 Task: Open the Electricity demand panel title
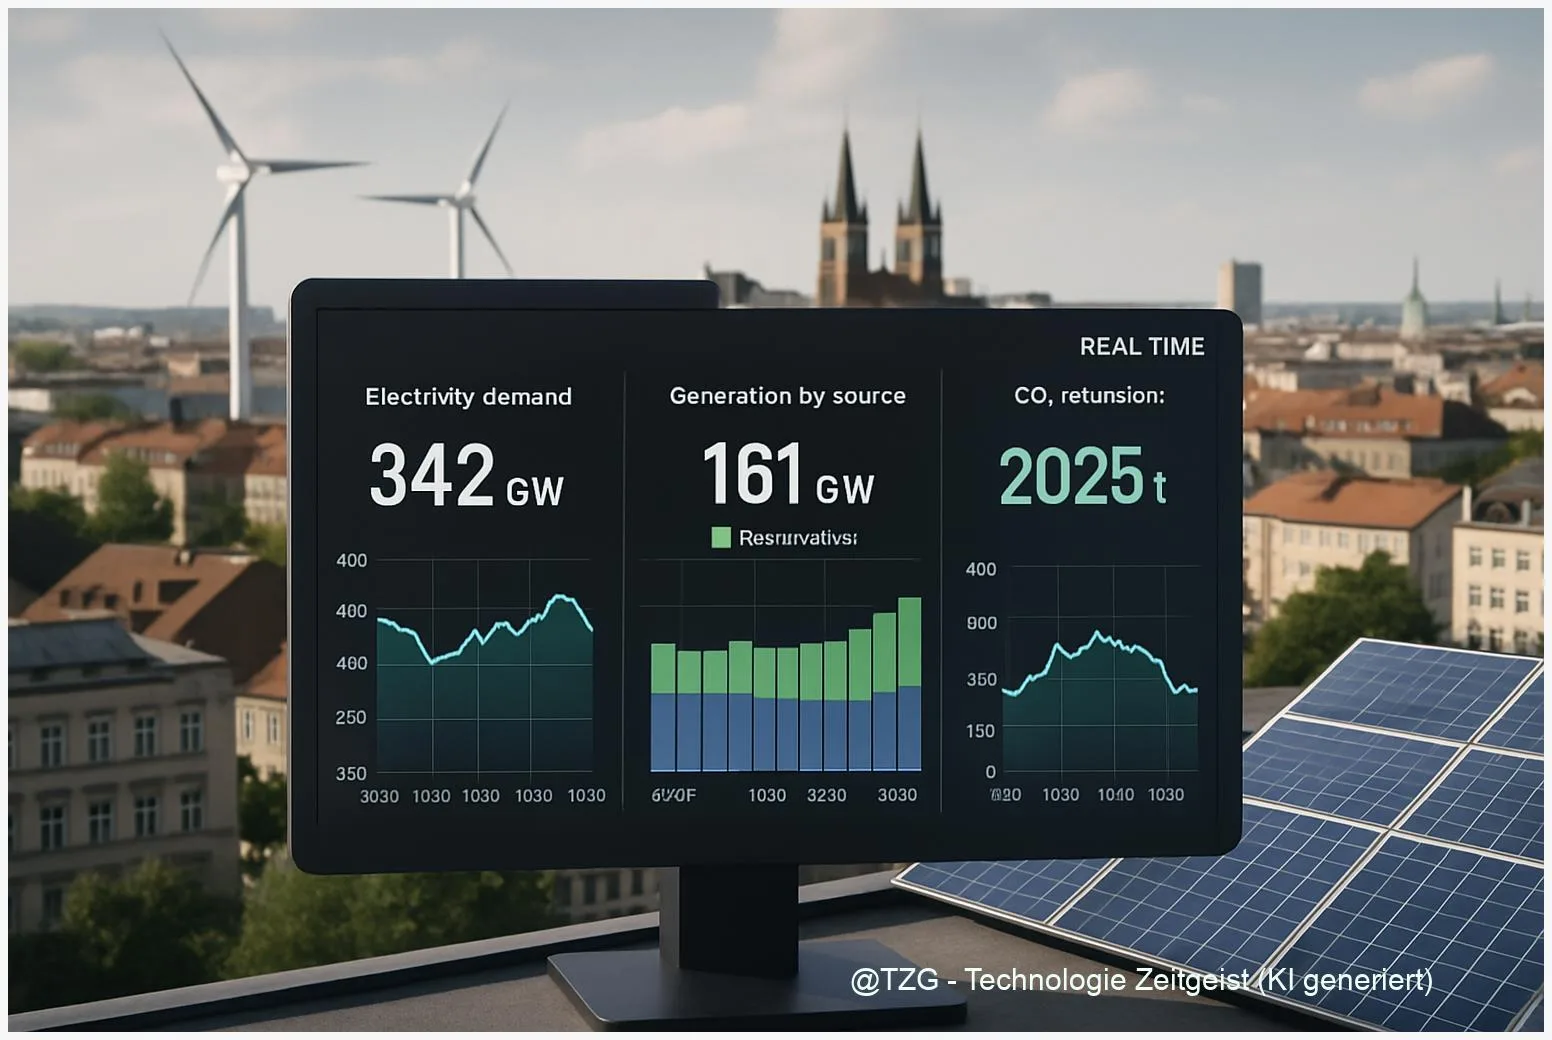tap(468, 397)
